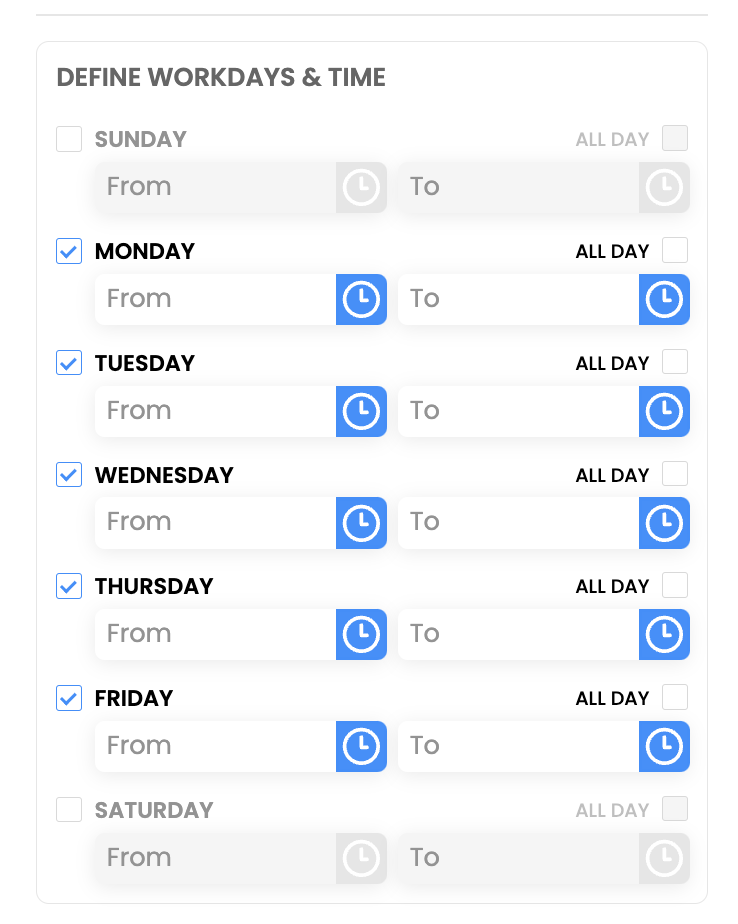Enable the Sunday workday checkbox
This screenshot has height=924, width=738.
tap(69, 139)
